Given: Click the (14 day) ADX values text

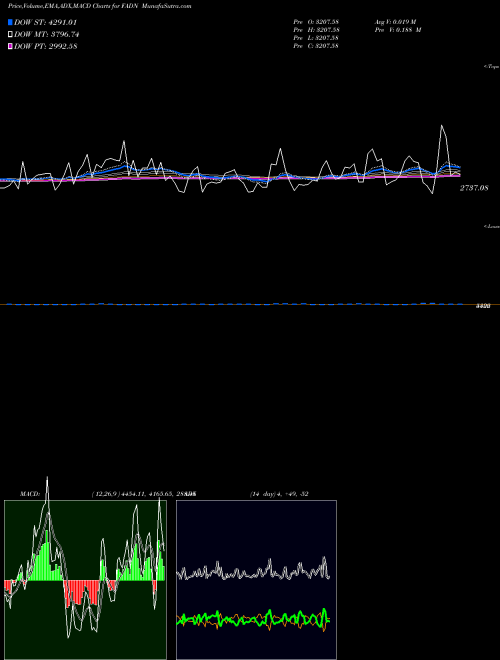Looking at the screenshot, I should click(x=279, y=494).
